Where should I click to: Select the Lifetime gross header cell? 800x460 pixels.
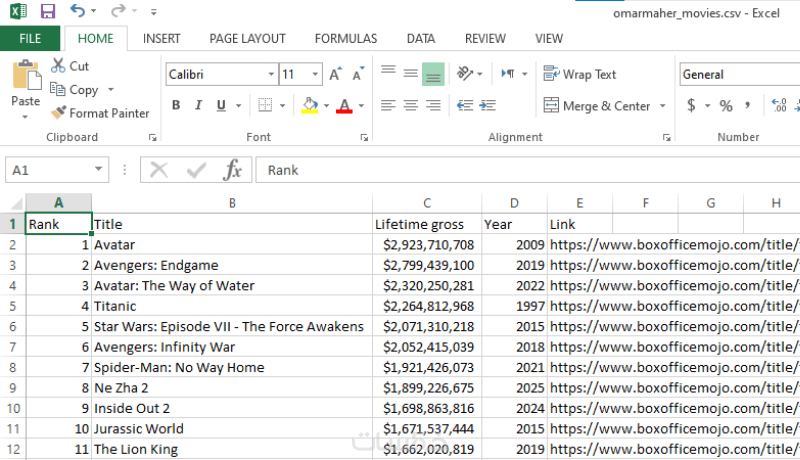coord(427,224)
